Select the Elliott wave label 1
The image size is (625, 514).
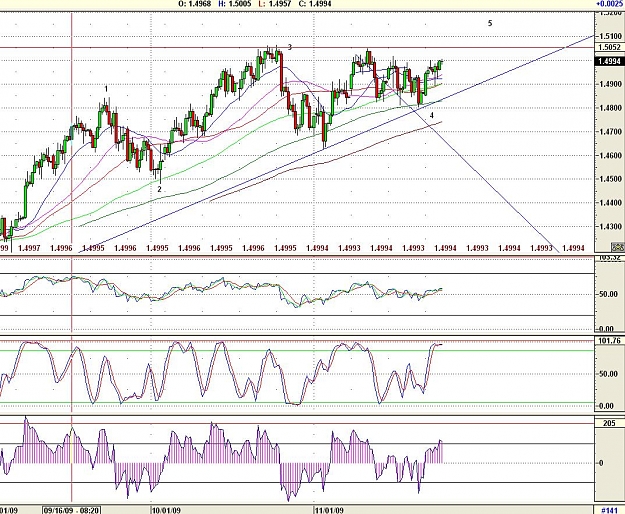(x=106, y=89)
